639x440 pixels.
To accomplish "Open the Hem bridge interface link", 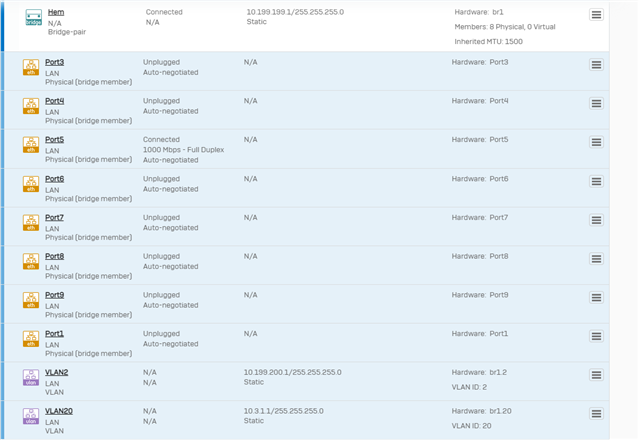I will 56,12.
